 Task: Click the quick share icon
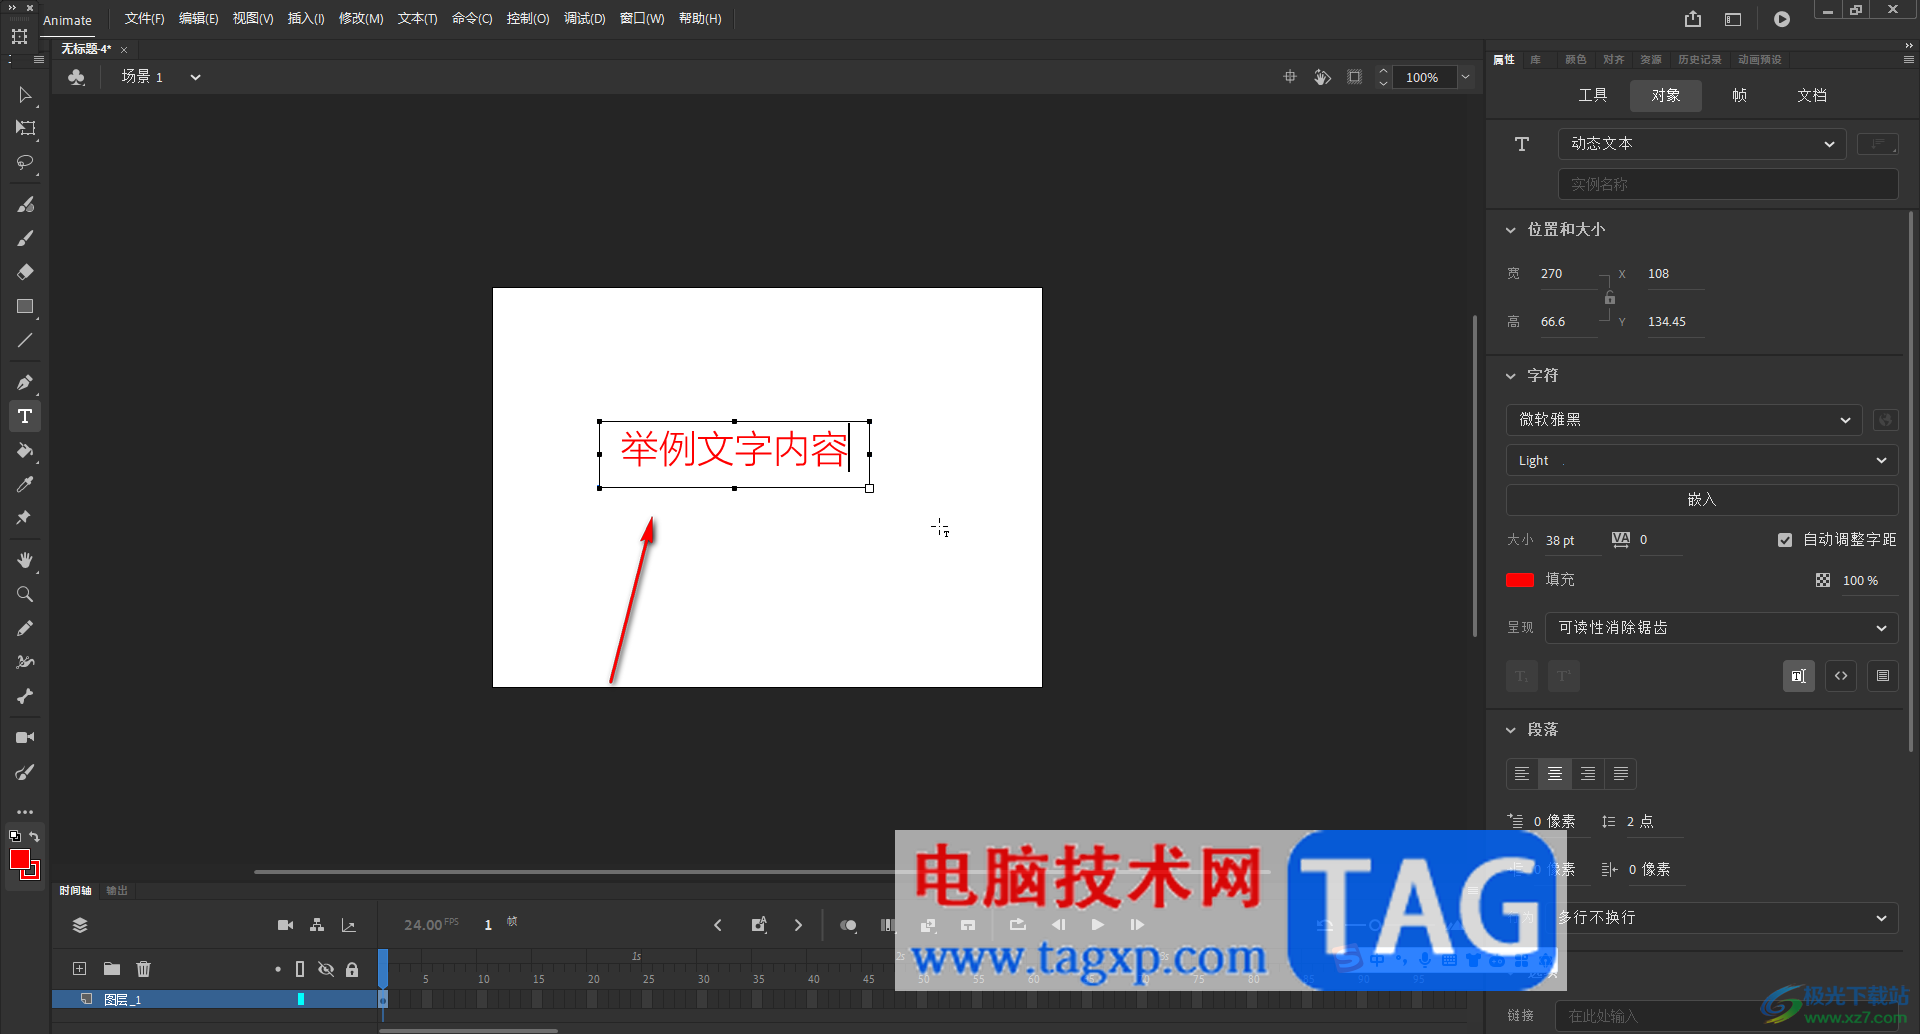click(1693, 19)
